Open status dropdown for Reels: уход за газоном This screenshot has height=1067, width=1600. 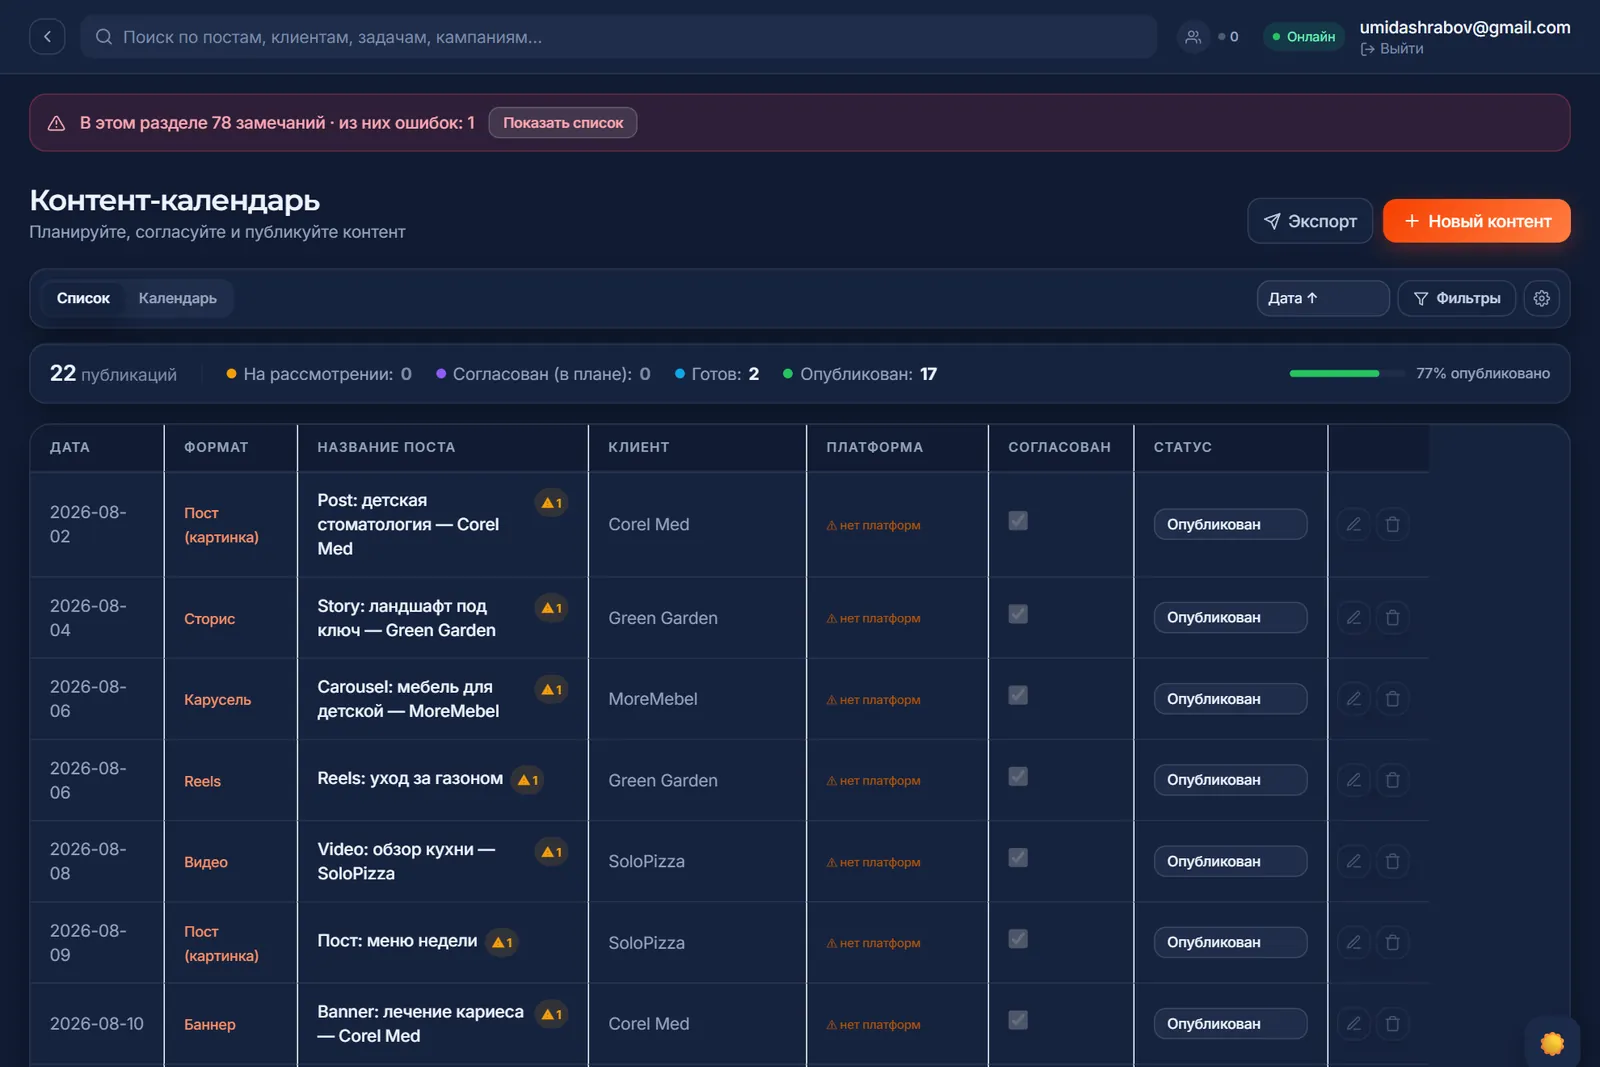click(1230, 780)
